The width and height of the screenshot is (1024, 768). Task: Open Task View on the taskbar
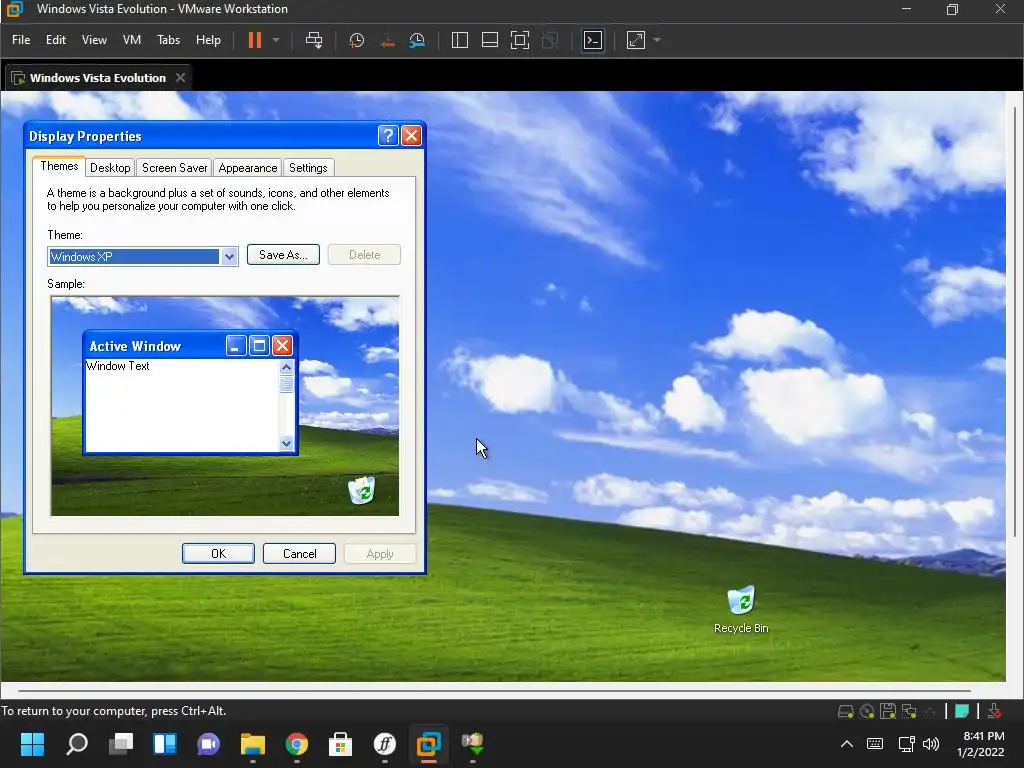tap(121, 744)
